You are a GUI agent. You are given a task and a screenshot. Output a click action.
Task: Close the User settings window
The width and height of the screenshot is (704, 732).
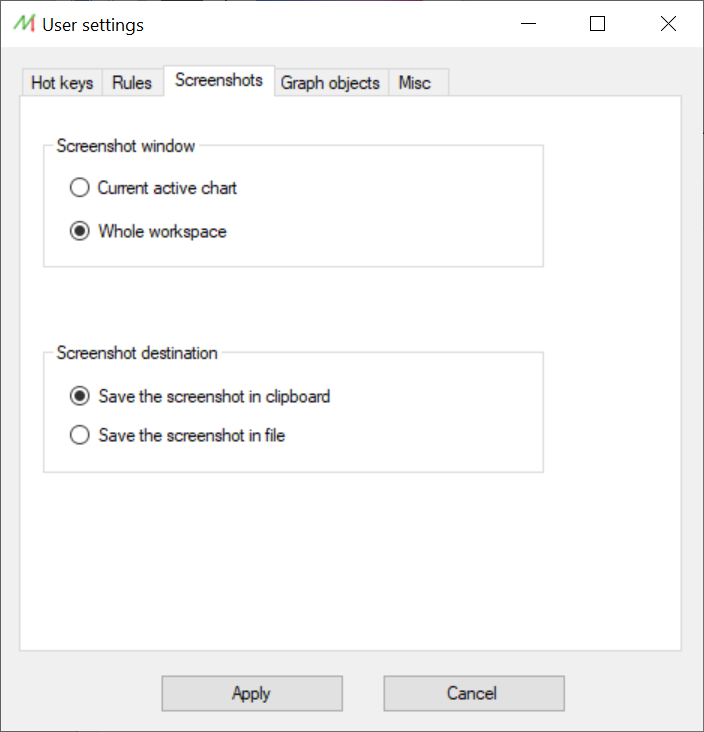[668, 23]
